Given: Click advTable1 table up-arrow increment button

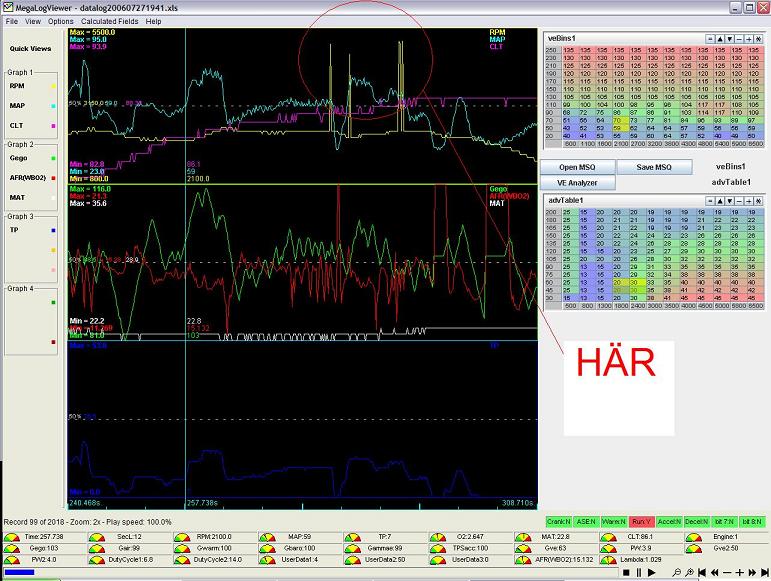Looking at the screenshot, I should (x=720, y=201).
